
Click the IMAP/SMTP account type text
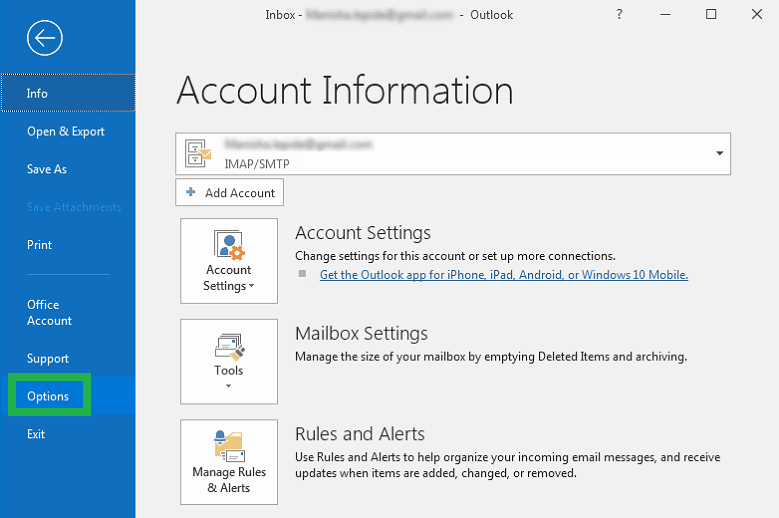(x=257, y=164)
